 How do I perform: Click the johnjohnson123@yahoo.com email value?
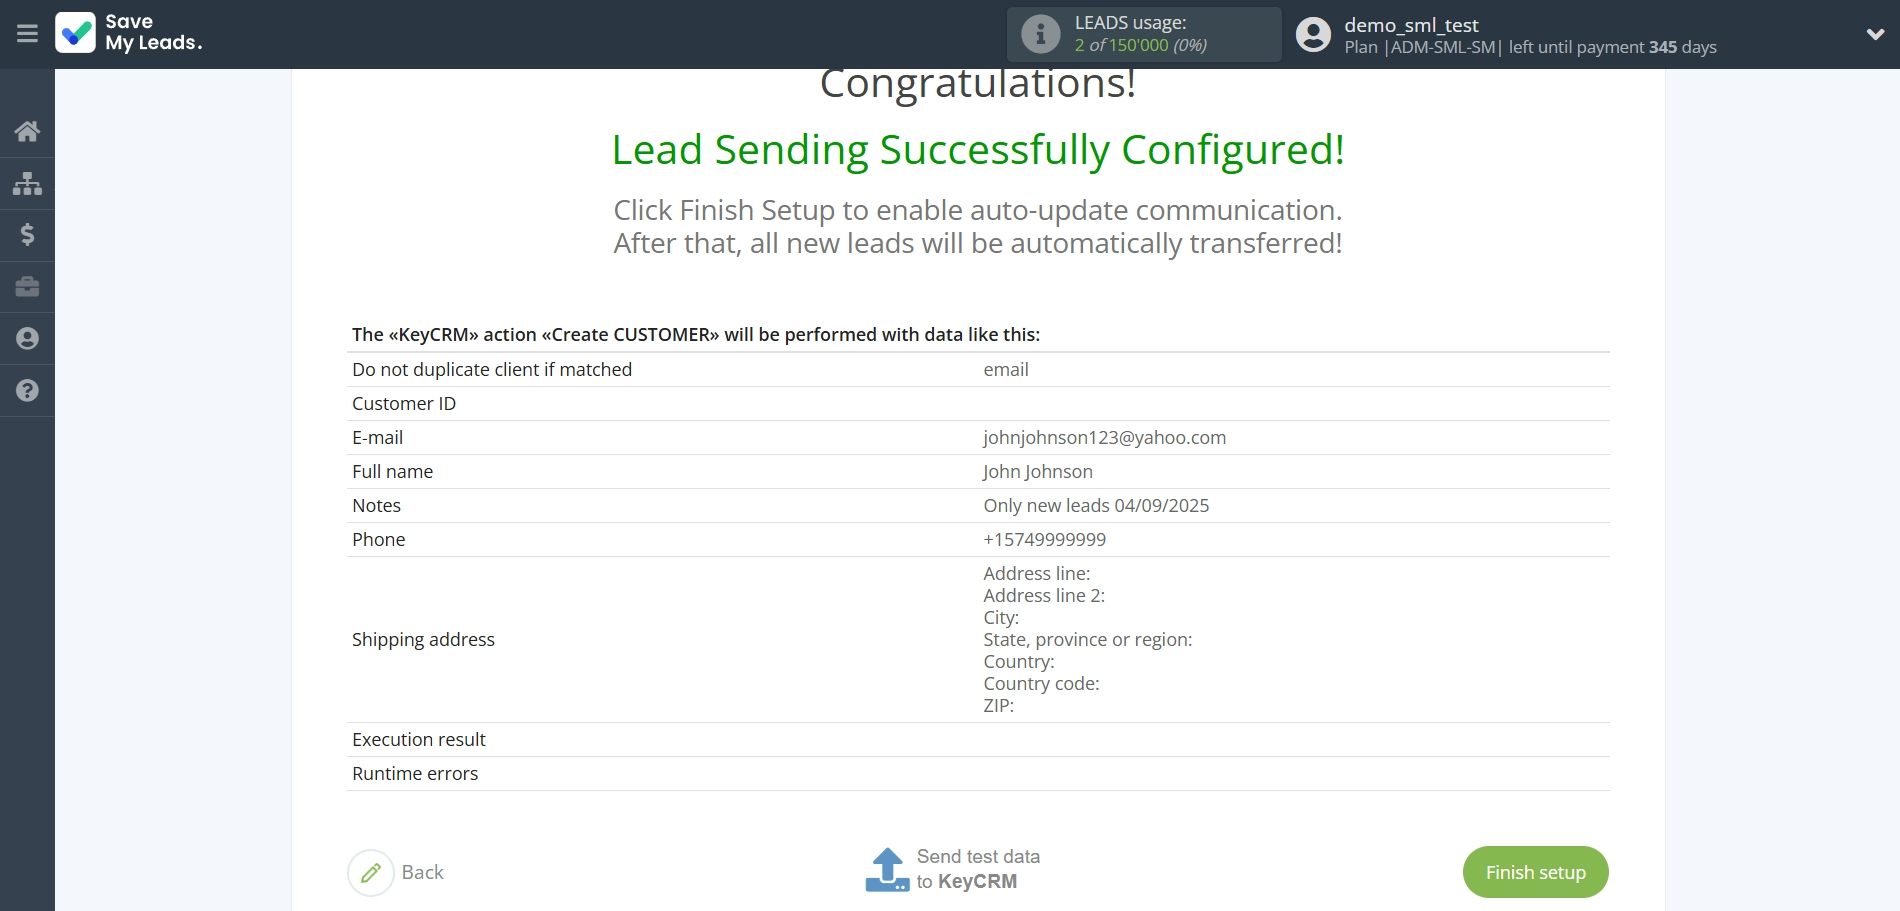pos(1104,438)
